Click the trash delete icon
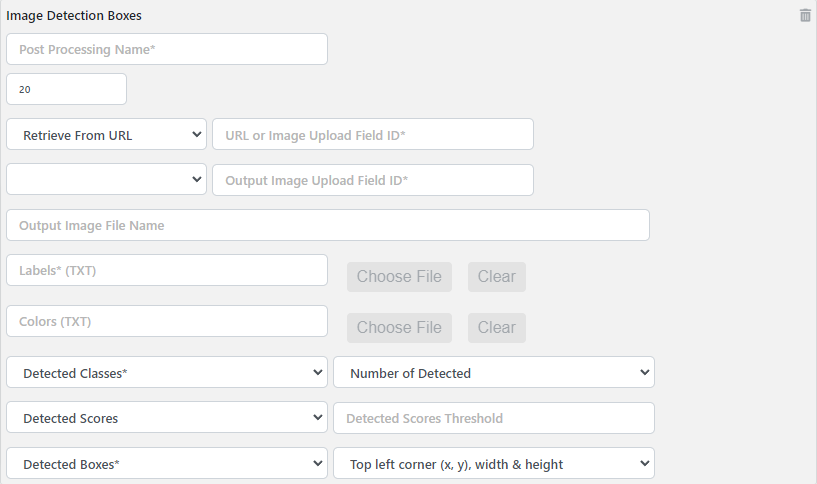 point(805,15)
